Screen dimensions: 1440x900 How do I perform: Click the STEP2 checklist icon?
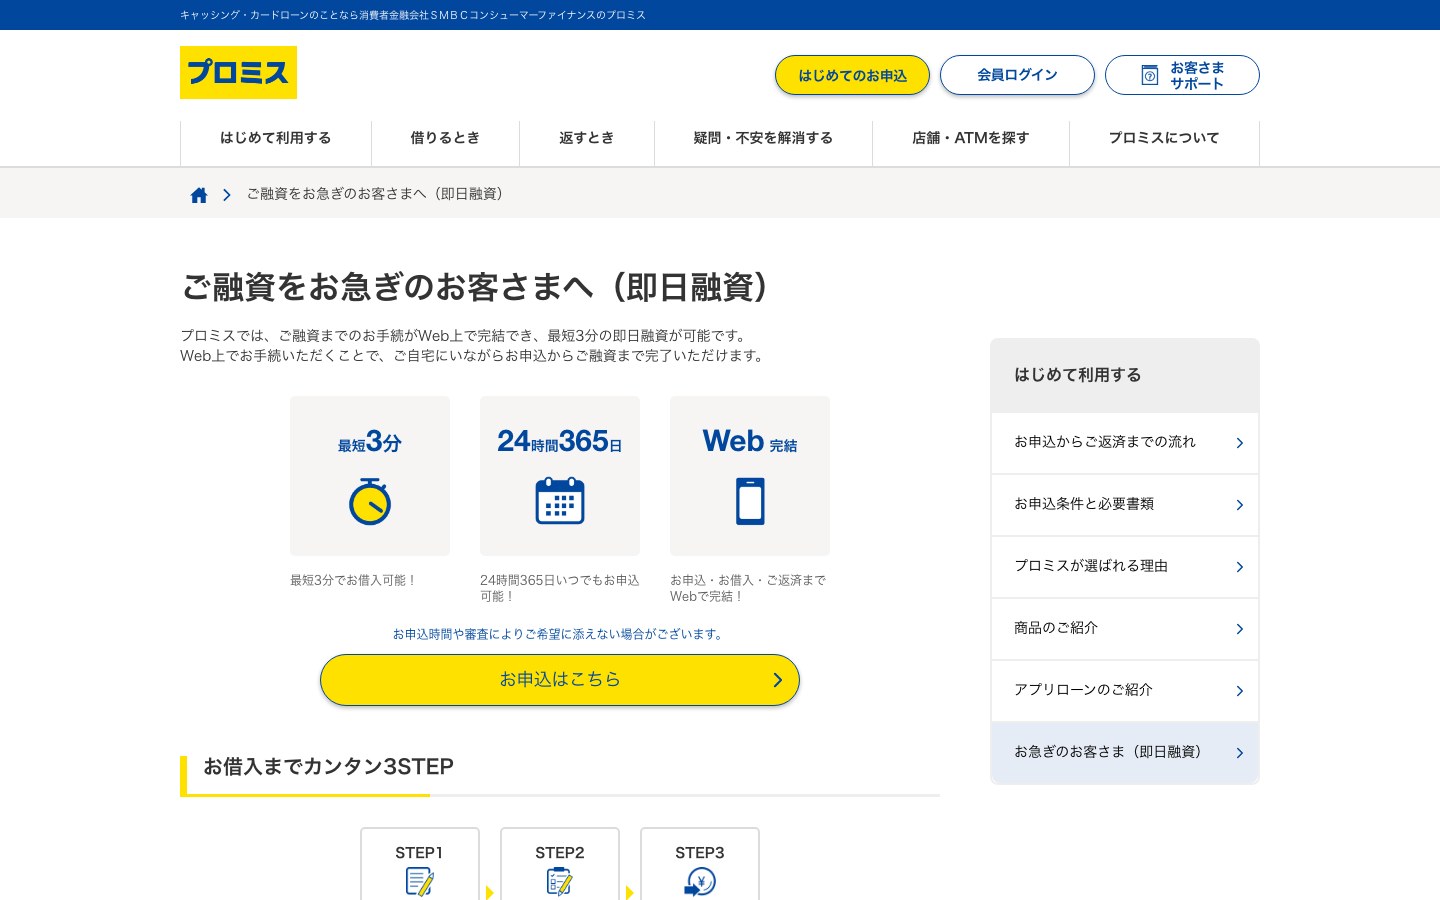(x=560, y=882)
